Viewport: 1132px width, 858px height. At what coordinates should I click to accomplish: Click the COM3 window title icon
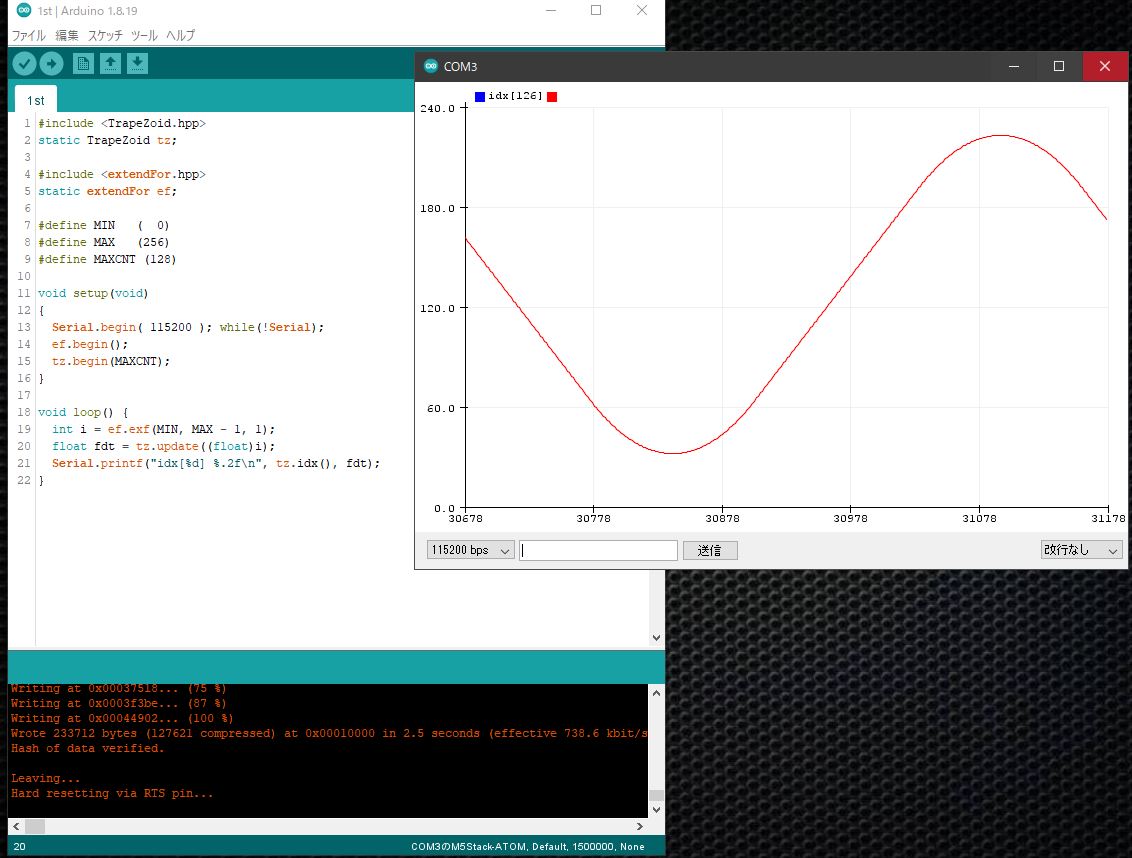(431, 66)
